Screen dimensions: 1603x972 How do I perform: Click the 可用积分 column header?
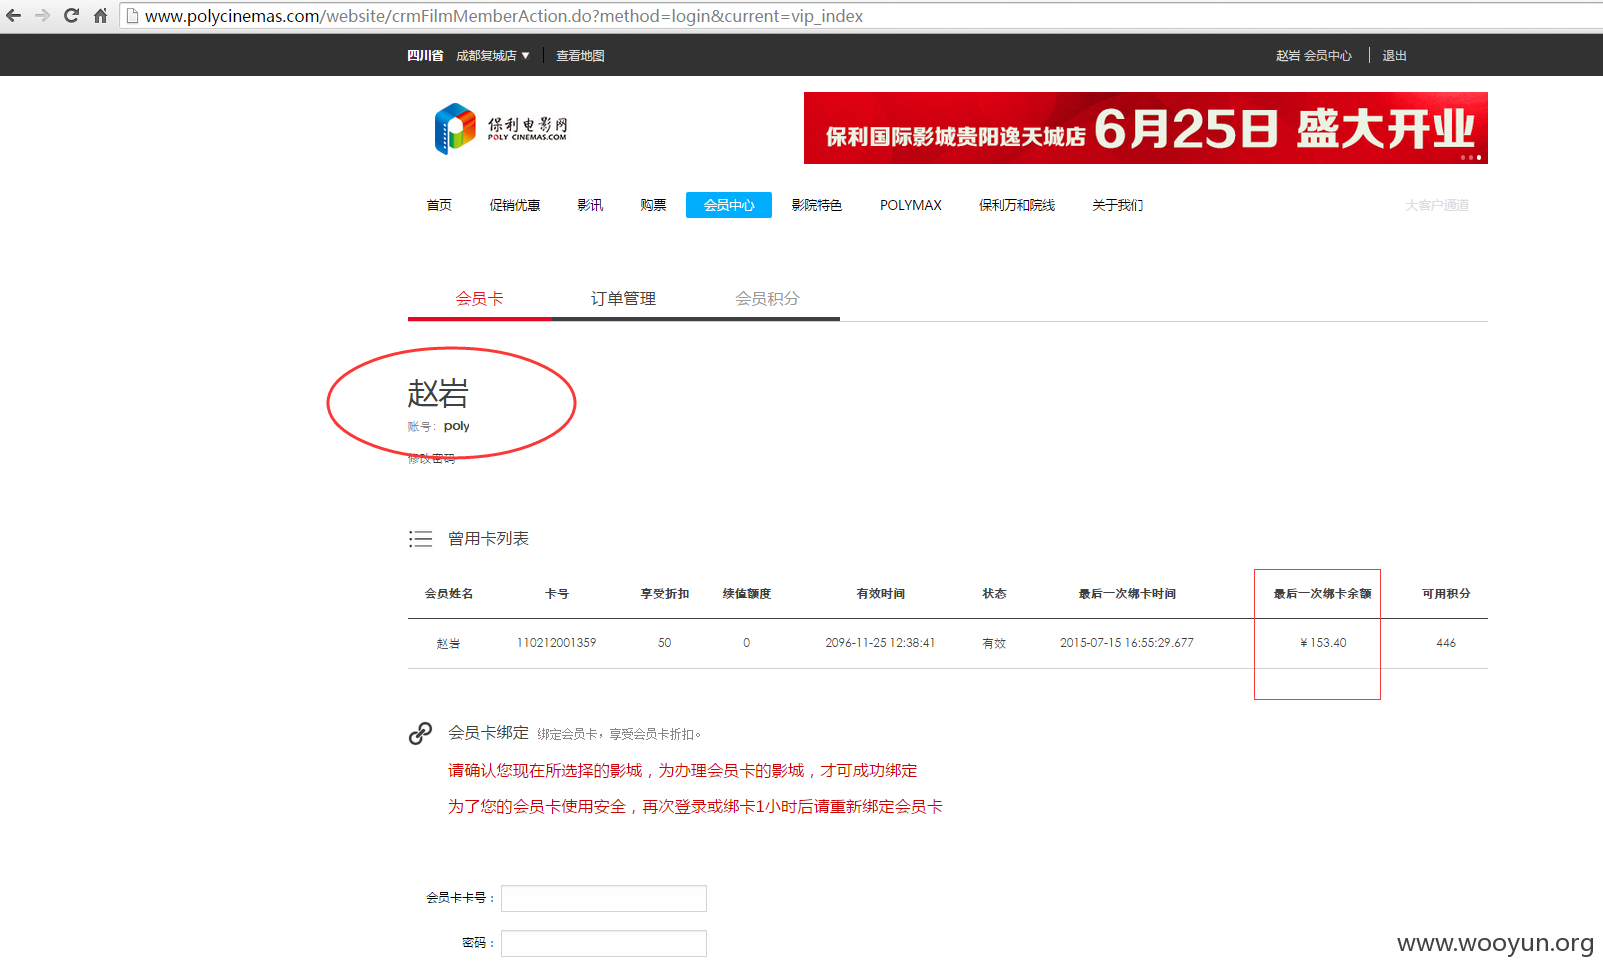1446,594
